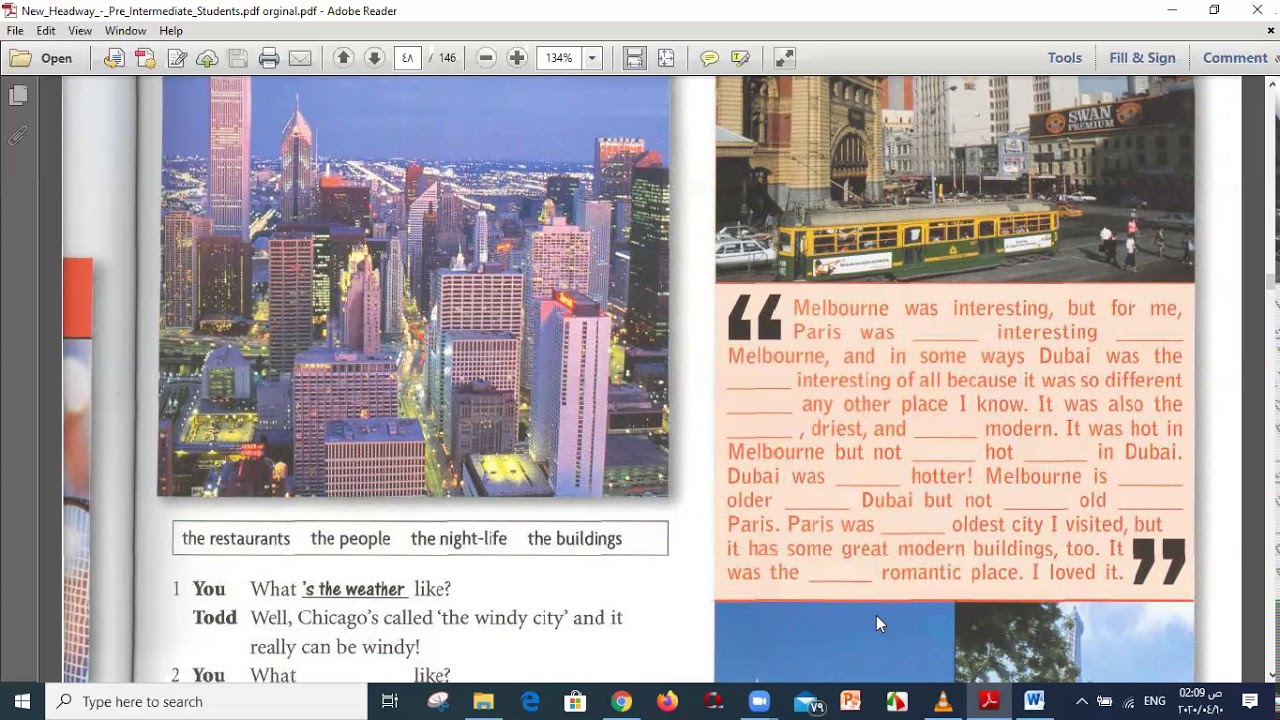This screenshot has height=720, width=1280.
Task: Click 'the restaurants' in the word box
Action: (x=236, y=538)
